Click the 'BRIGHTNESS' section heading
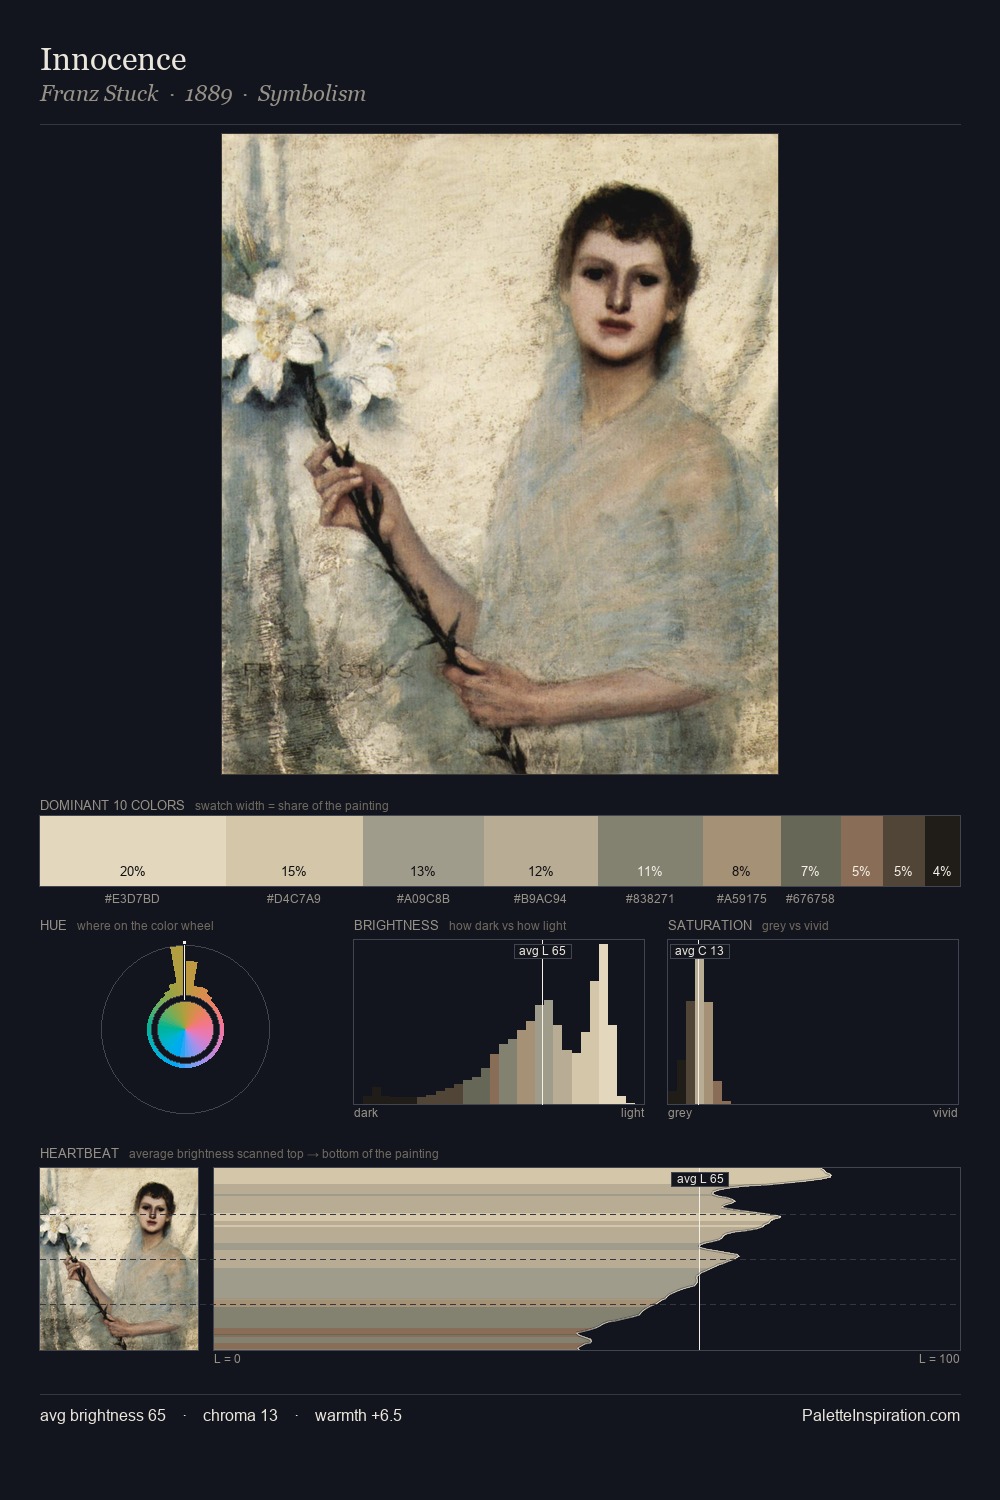This screenshot has width=1000, height=1500. pos(396,925)
